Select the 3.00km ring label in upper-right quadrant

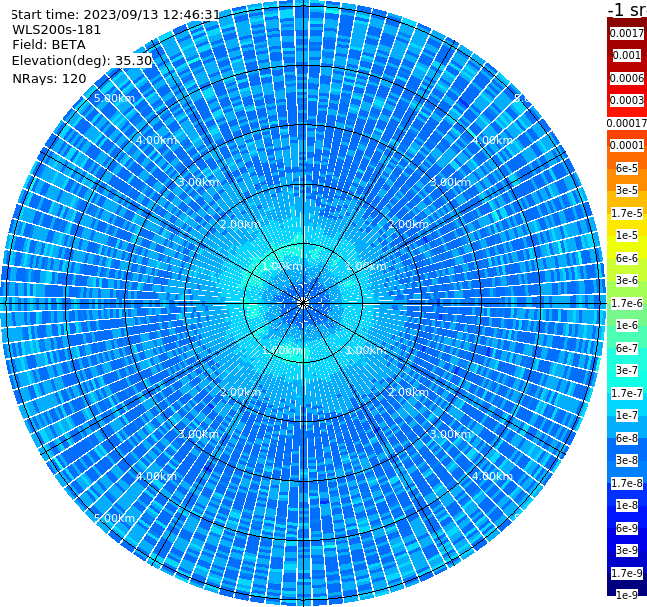[451, 182]
